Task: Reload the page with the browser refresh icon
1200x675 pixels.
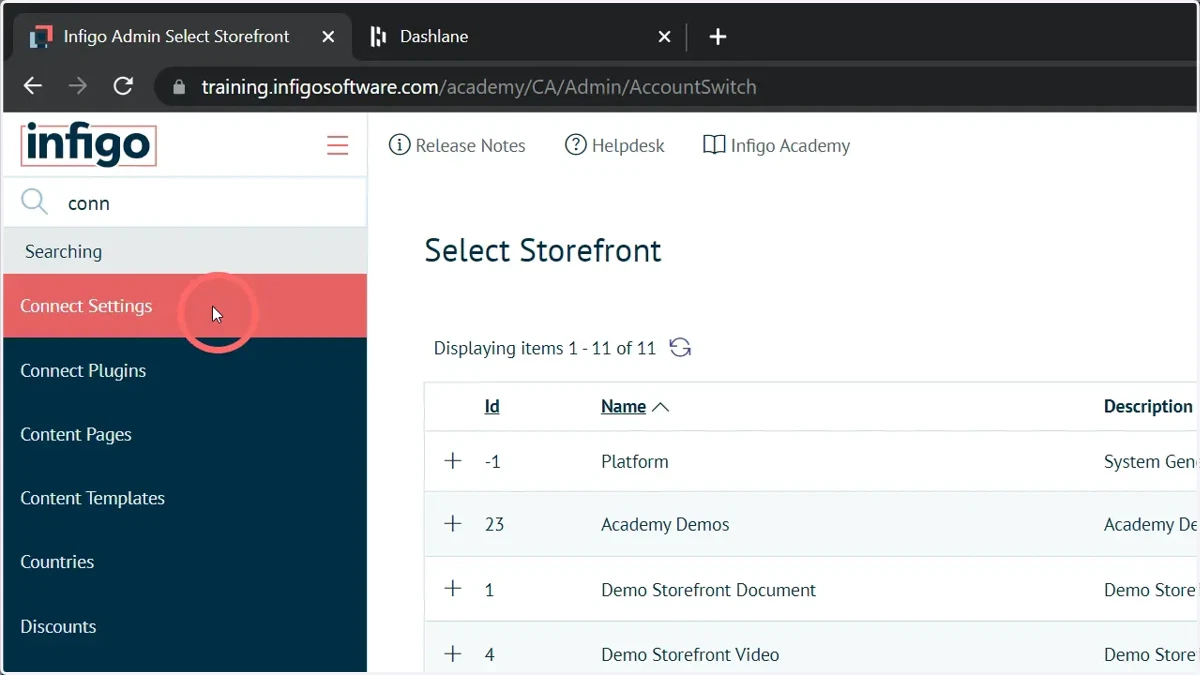Action: pyautogui.click(x=123, y=86)
